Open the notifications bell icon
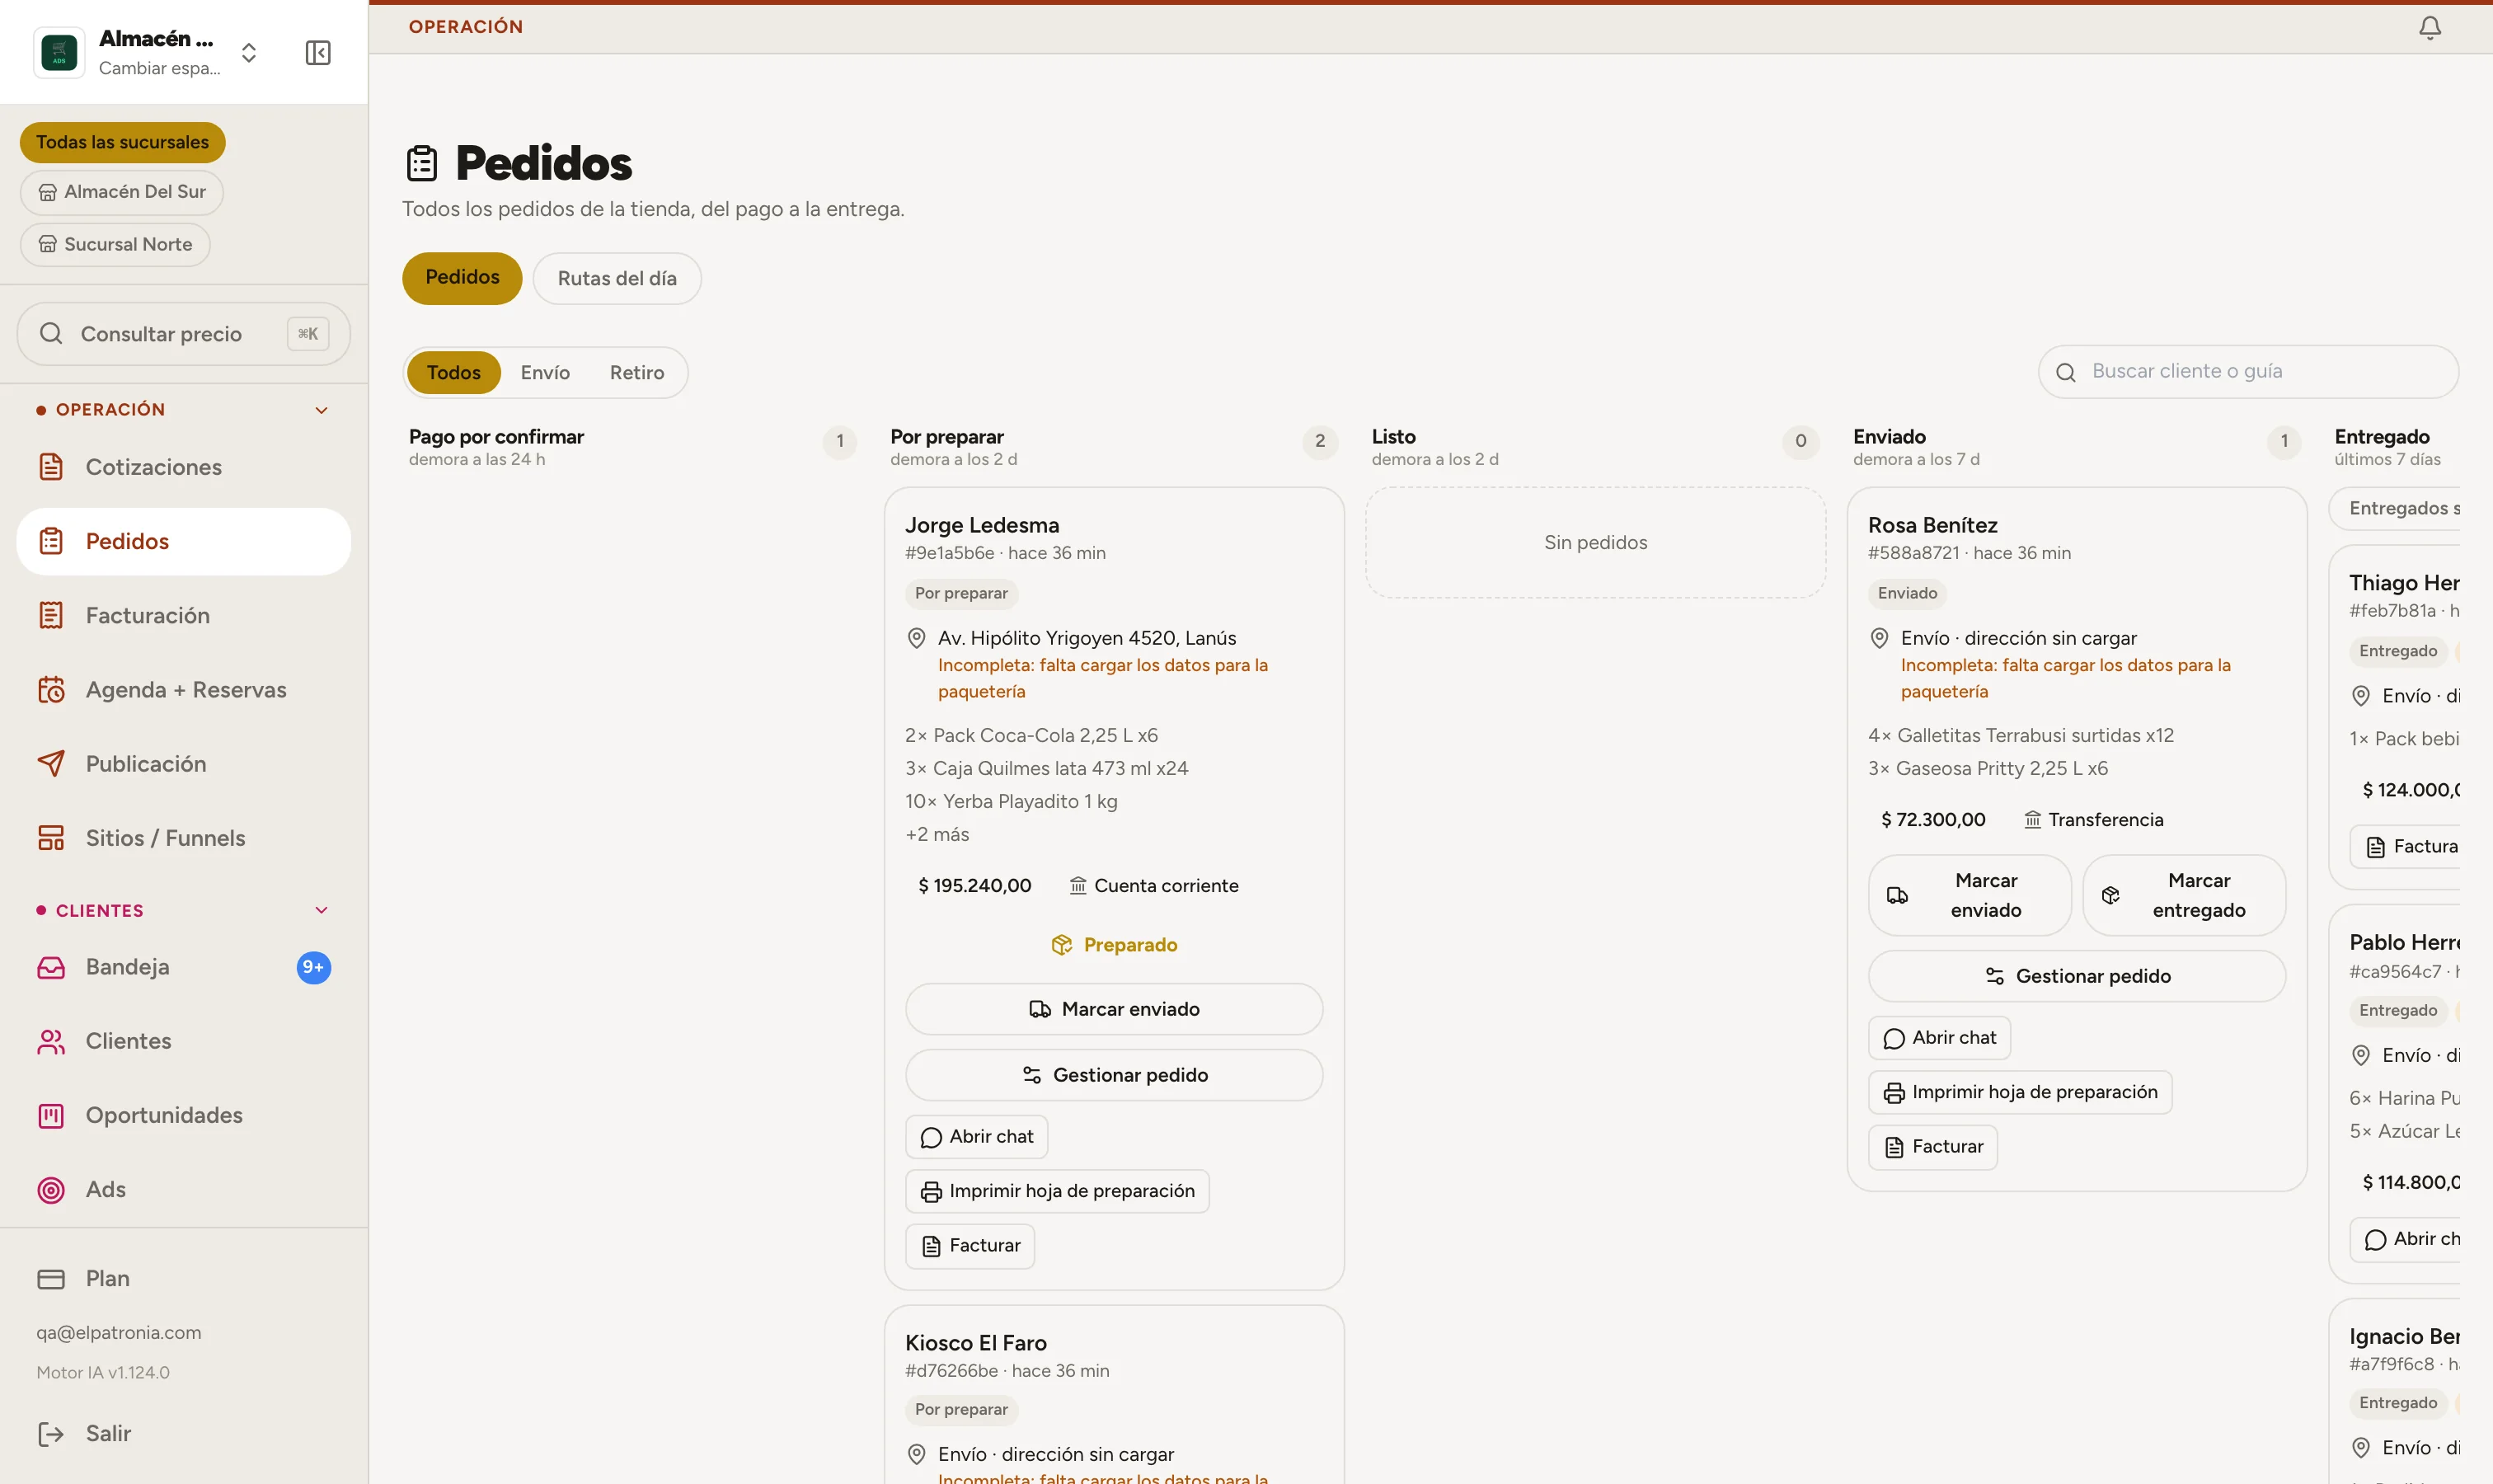Viewport: 2493px width, 1484px height. (2429, 27)
